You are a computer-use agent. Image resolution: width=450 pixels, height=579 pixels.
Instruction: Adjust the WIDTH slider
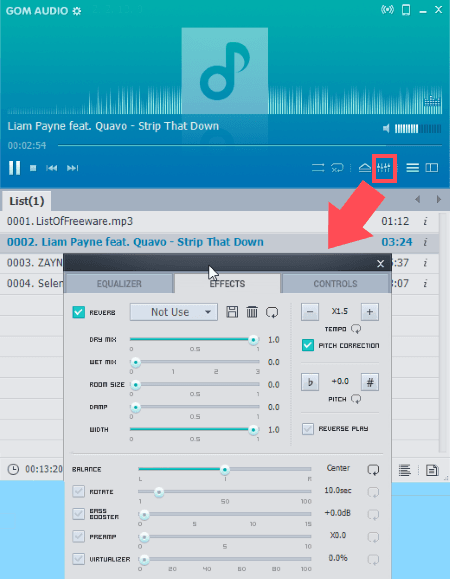coord(195,430)
